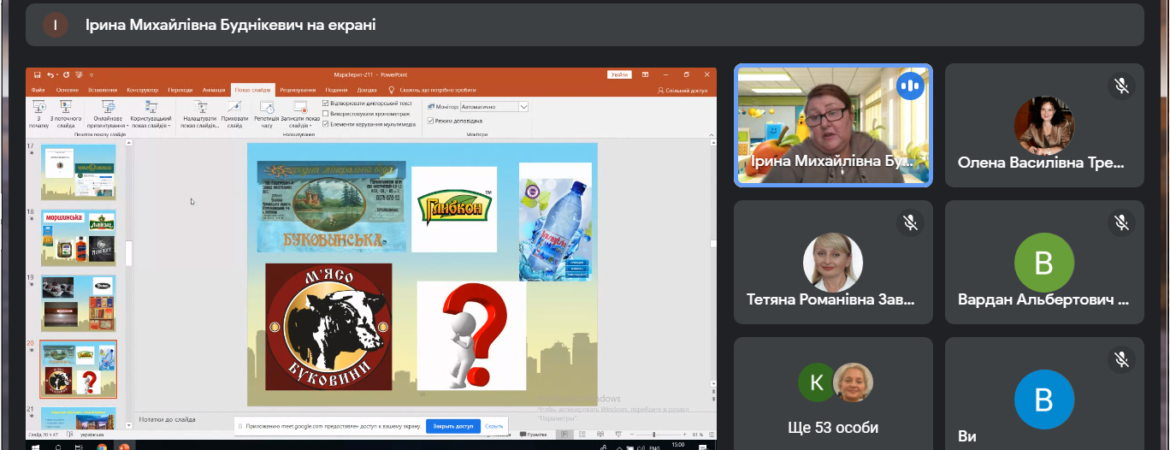Switch to Normal view status icon
This screenshot has height=450, width=1170.
pyautogui.click(x=565, y=434)
